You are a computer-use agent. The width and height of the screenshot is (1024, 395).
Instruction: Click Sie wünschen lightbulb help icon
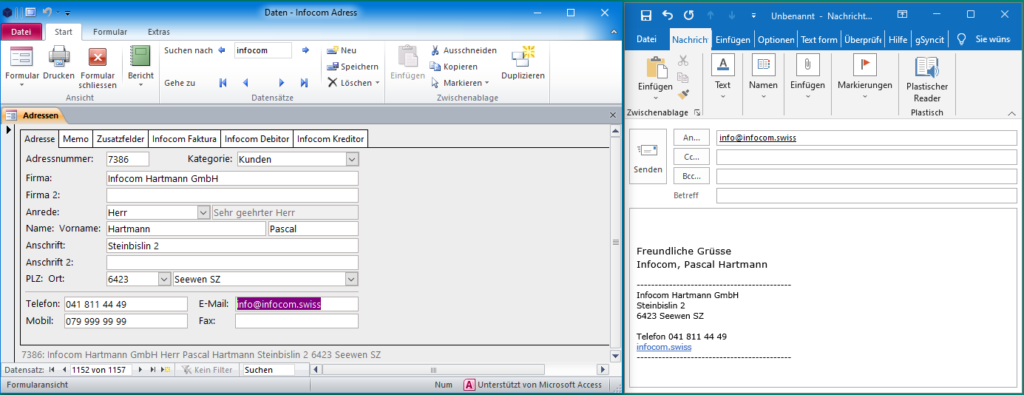point(961,39)
